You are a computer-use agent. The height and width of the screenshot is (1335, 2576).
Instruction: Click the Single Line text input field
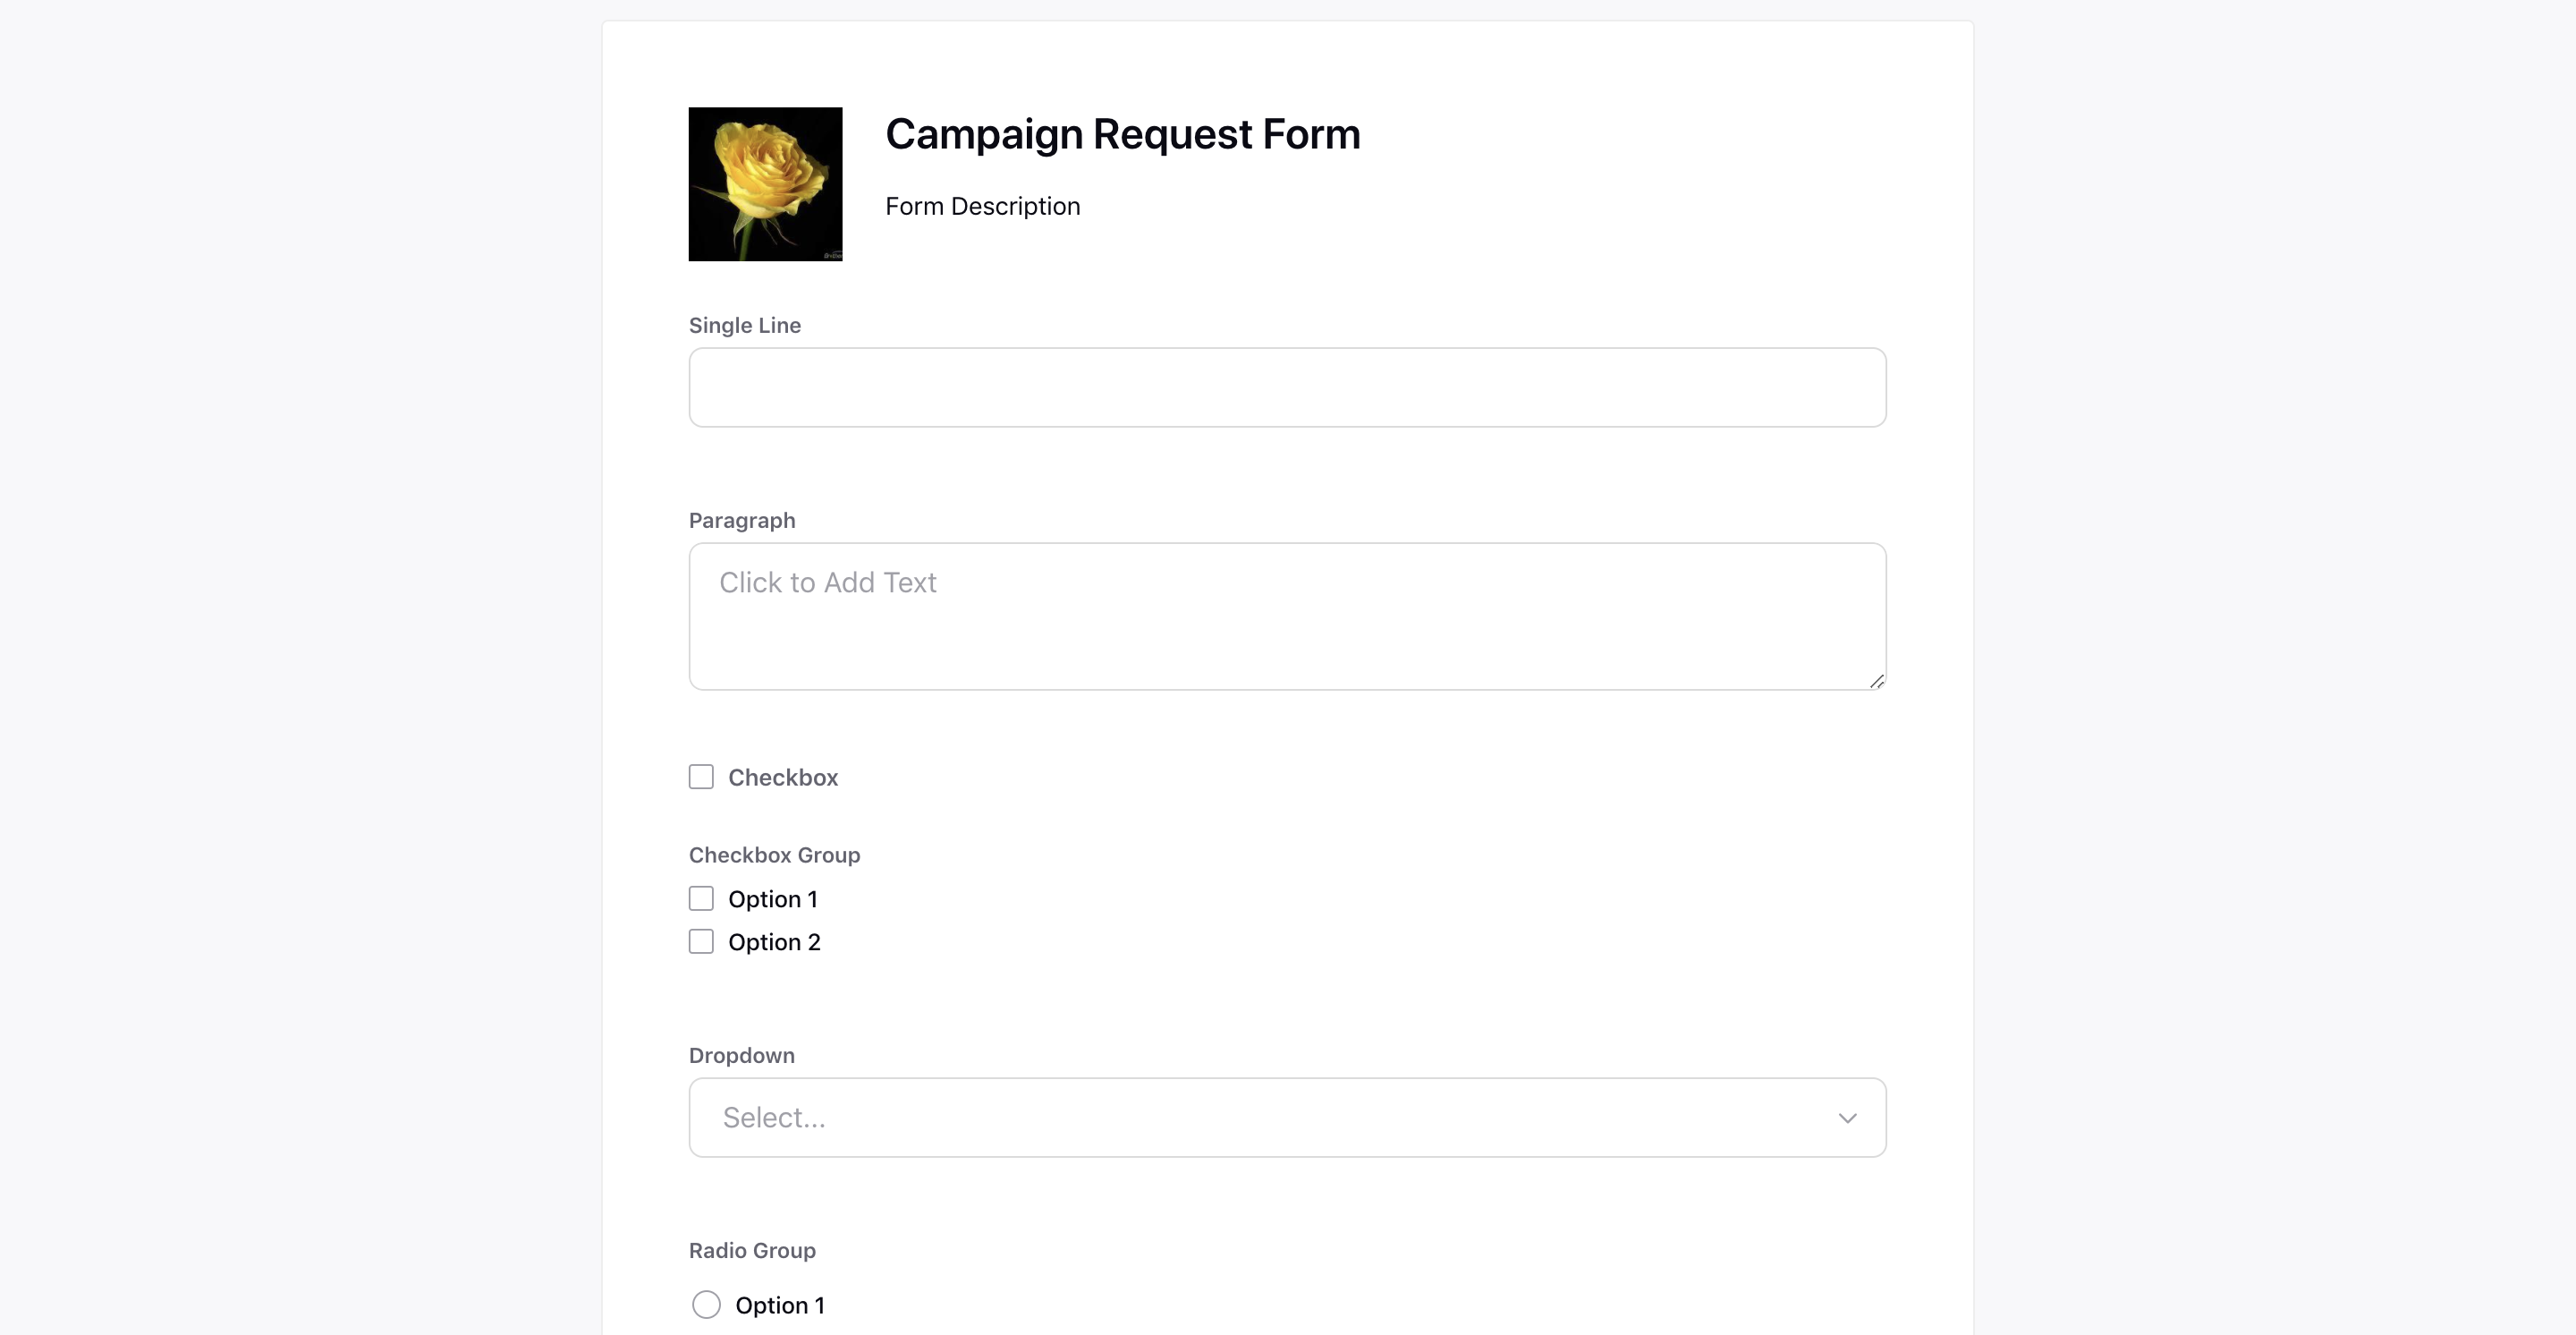1288,387
